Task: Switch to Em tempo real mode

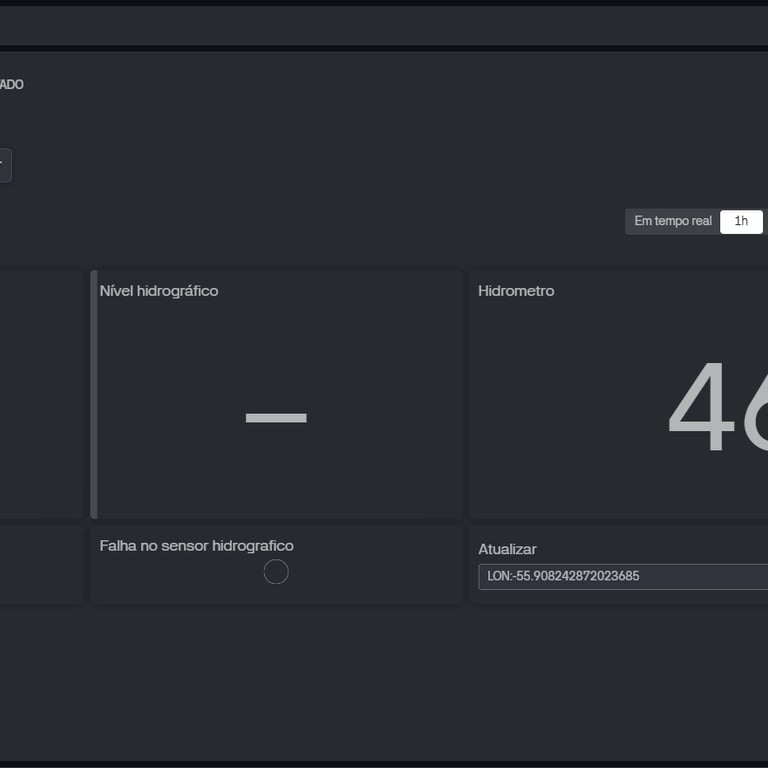Action: [672, 221]
